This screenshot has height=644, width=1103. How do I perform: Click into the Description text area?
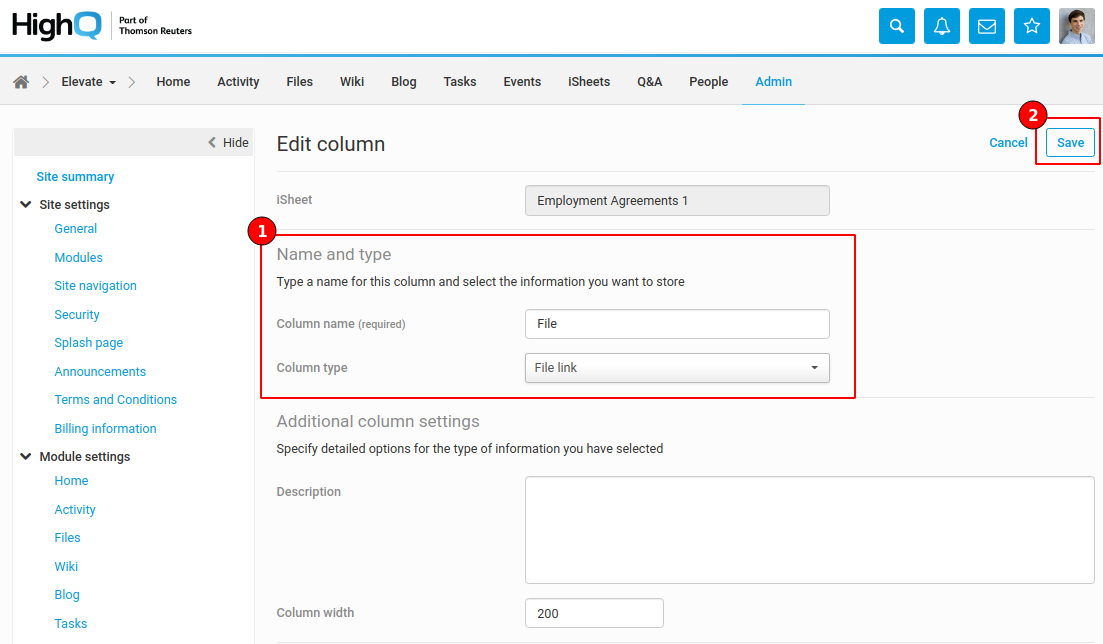[x=809, y=530]
